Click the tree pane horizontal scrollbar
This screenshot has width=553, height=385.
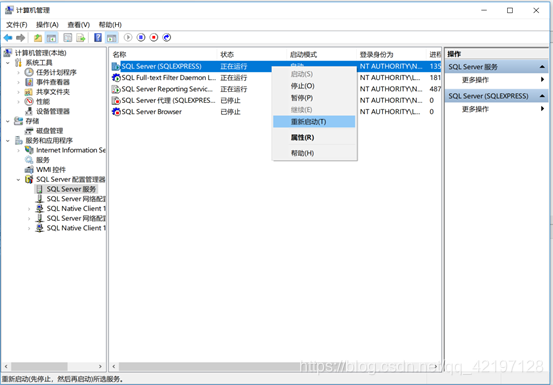(53, 367)
